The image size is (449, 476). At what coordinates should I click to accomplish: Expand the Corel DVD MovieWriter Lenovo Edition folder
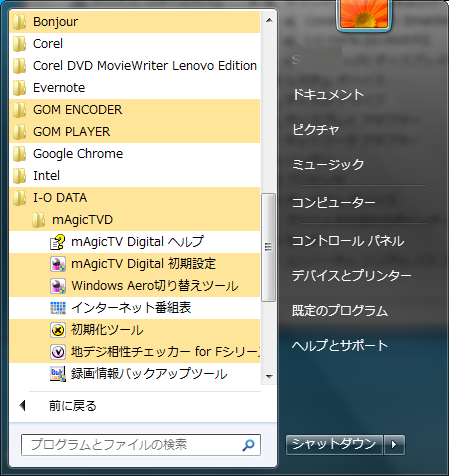[135, 66]
